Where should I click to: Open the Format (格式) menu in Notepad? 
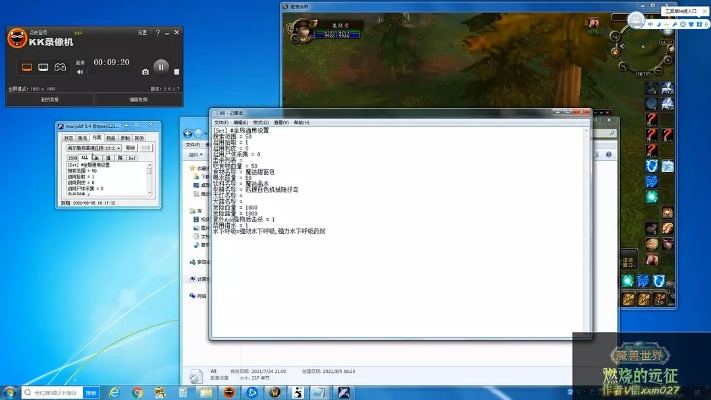click(261, 122)
